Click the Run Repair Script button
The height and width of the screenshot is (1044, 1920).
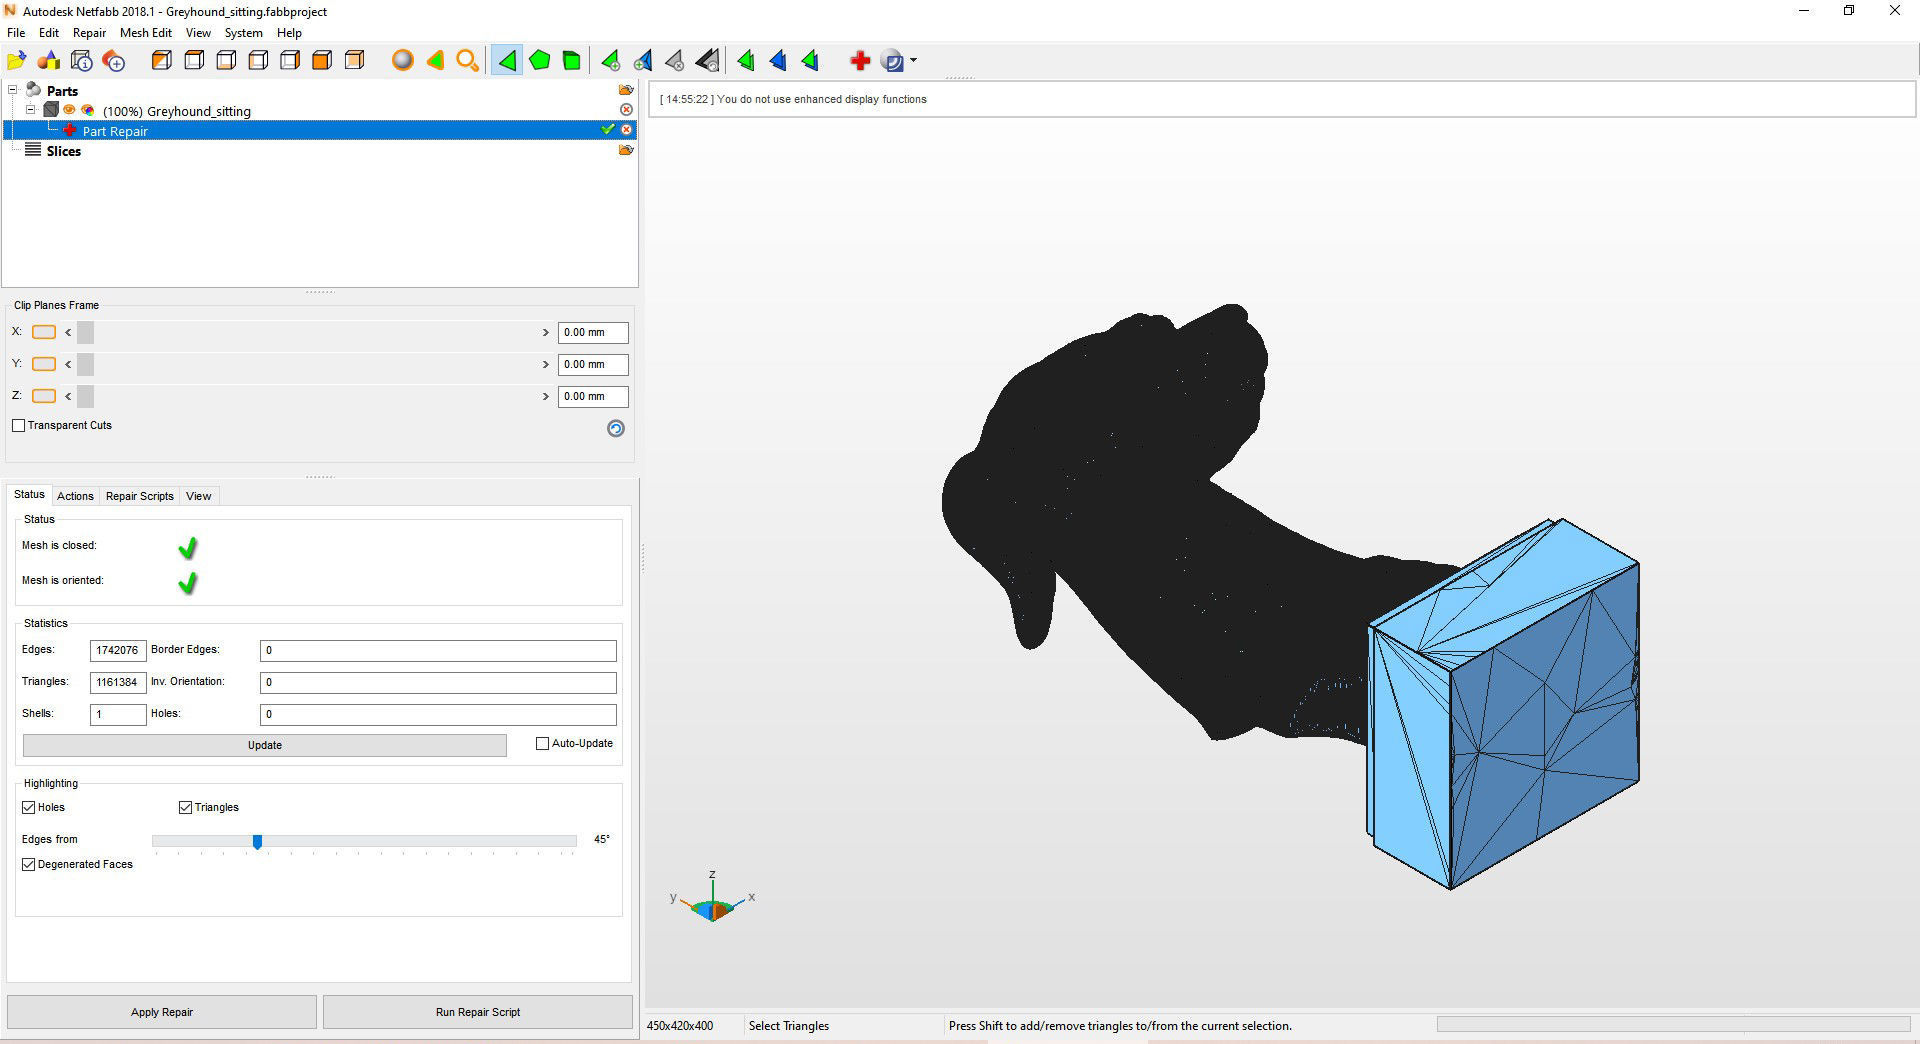[478, 1012]
